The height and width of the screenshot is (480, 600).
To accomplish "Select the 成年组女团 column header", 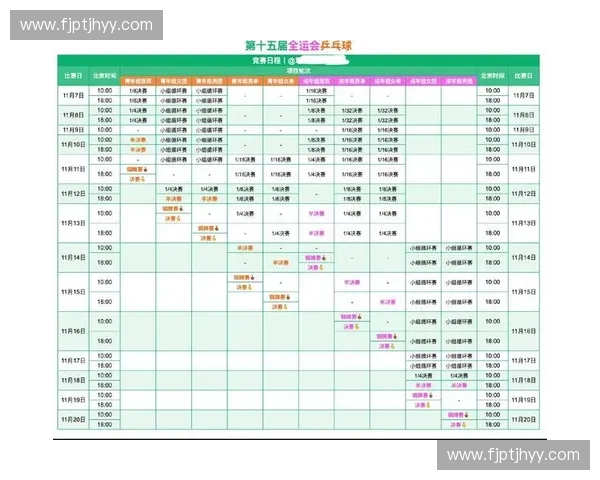I will [423, 81].
